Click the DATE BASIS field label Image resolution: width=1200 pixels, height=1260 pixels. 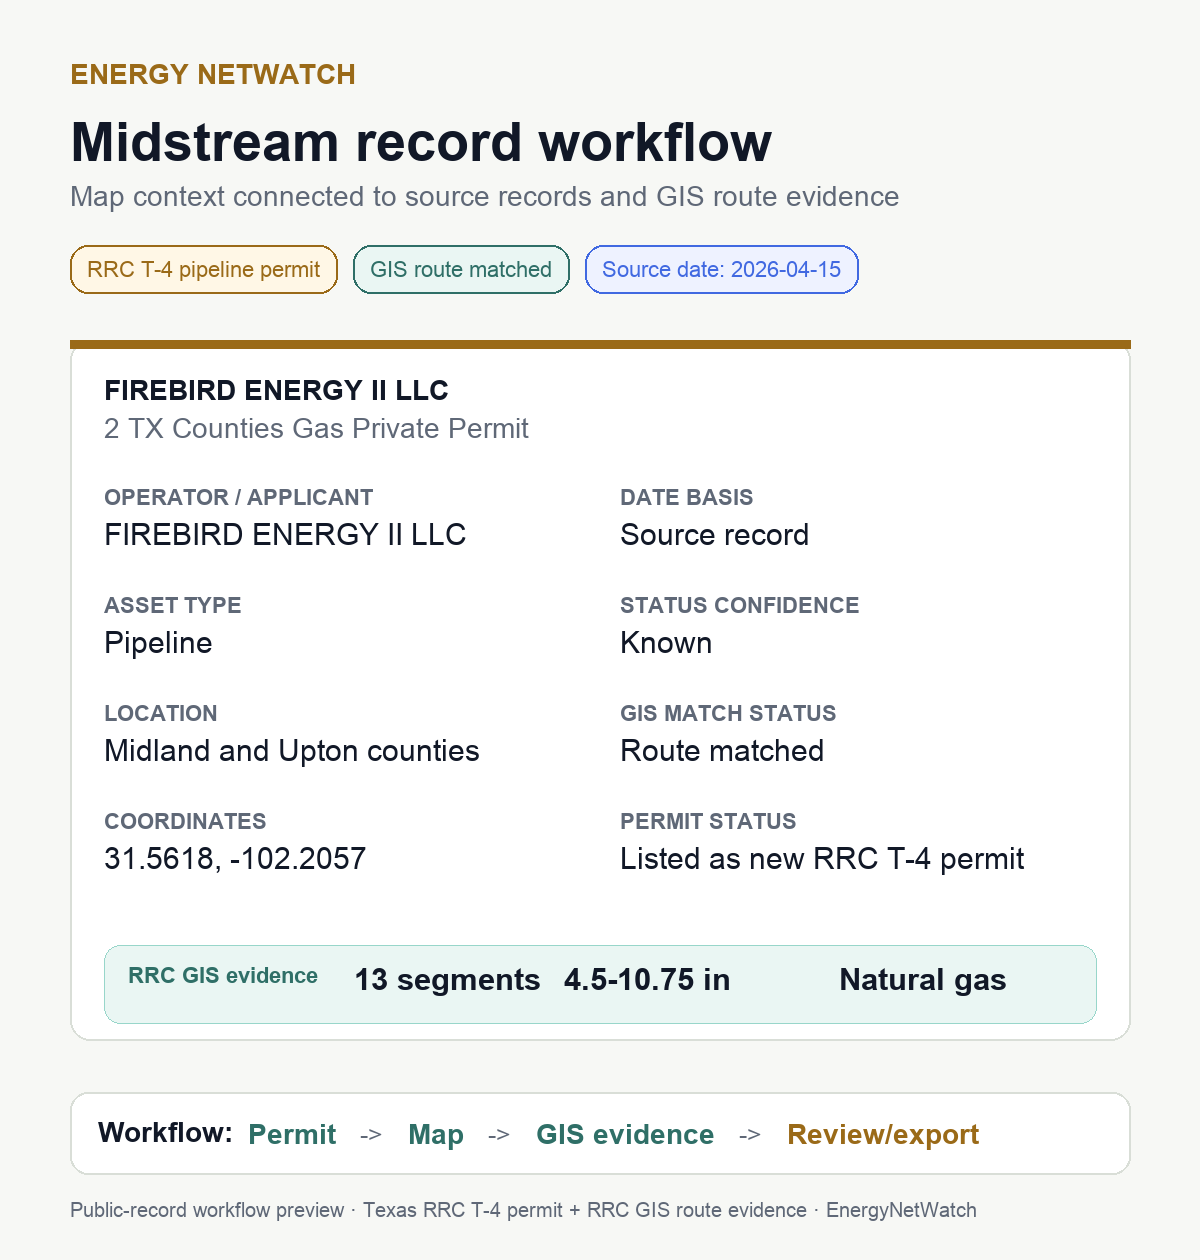[x=687, y=498]
